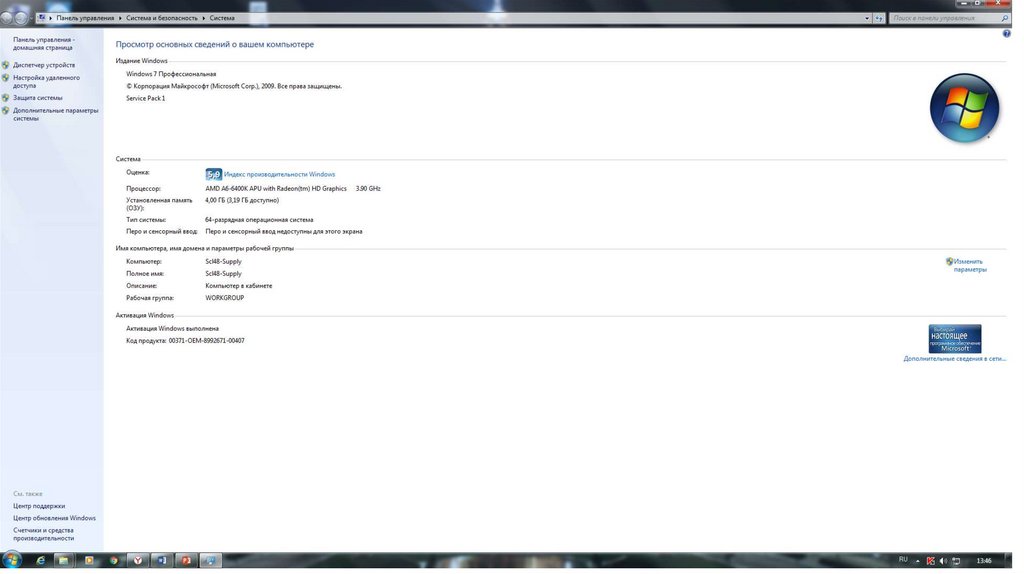Click the Back navigation arrow button

tap(7, 18)
